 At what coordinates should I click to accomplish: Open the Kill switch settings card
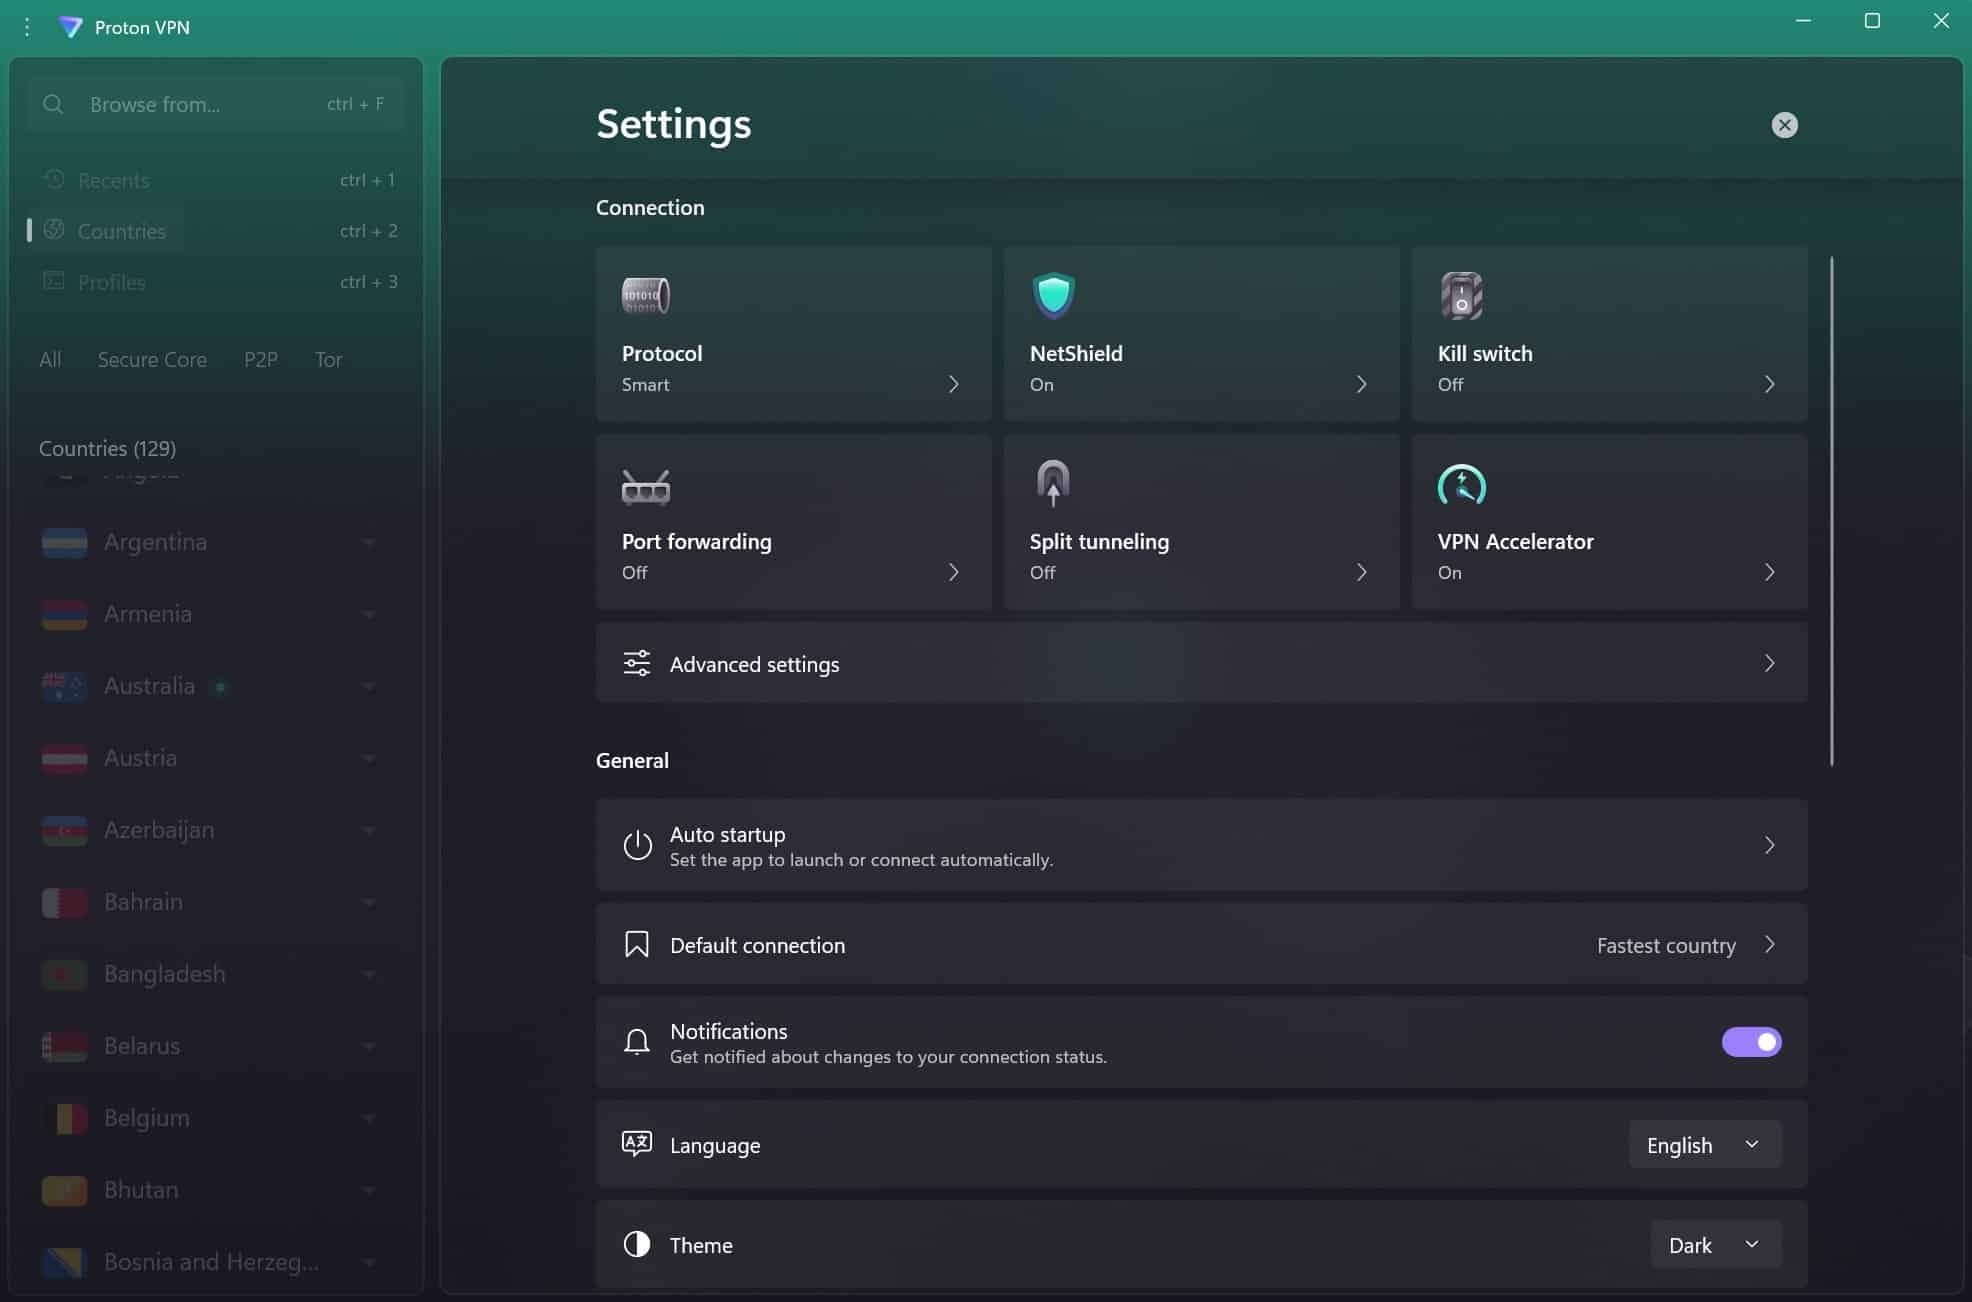click(x=1609, y=334)
